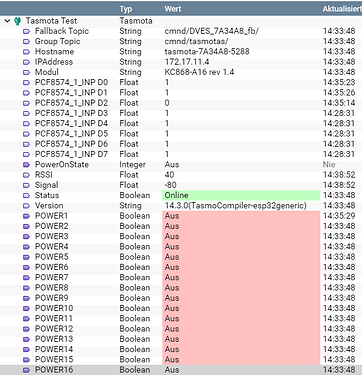Sort by the Typ column header
This screenshot has width=362, height=375.
tap(126, 9)
